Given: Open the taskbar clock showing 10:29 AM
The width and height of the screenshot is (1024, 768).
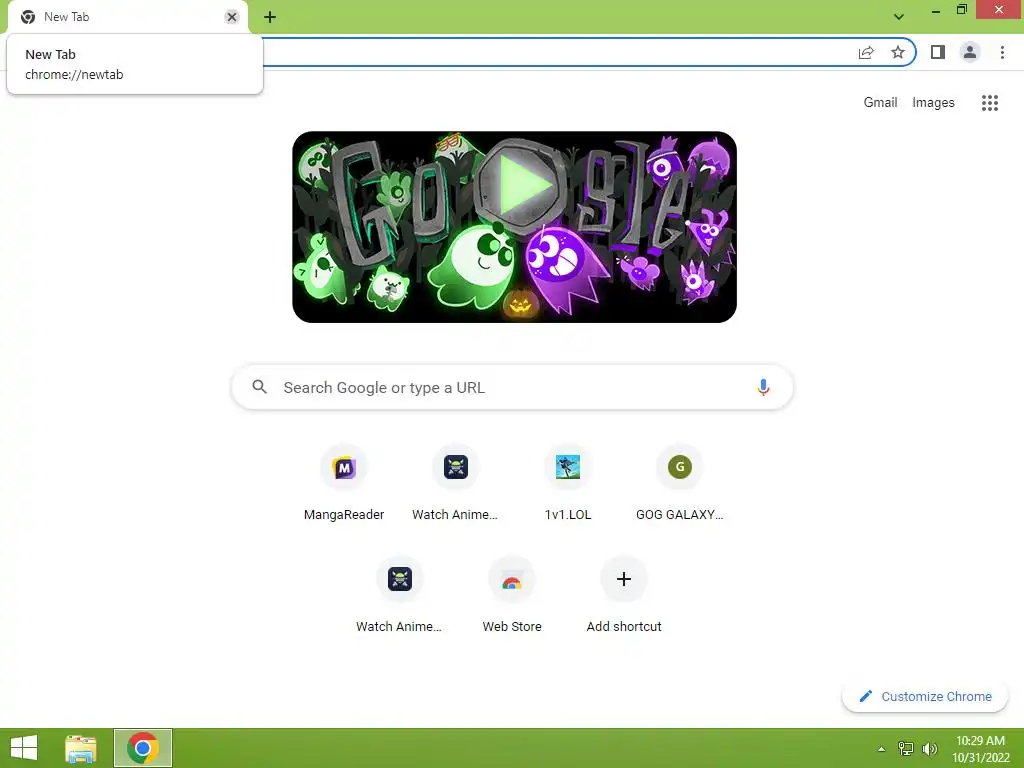Looking at the screenshot, I should (980, 749).
